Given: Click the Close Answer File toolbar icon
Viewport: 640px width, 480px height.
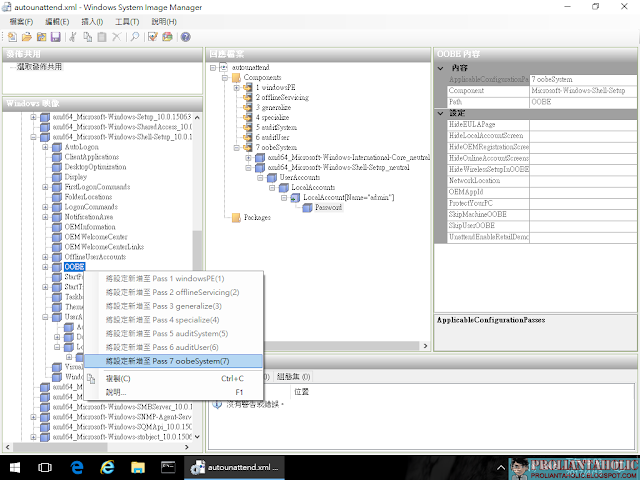Looking at the screenshot, I should pos(41,37).
